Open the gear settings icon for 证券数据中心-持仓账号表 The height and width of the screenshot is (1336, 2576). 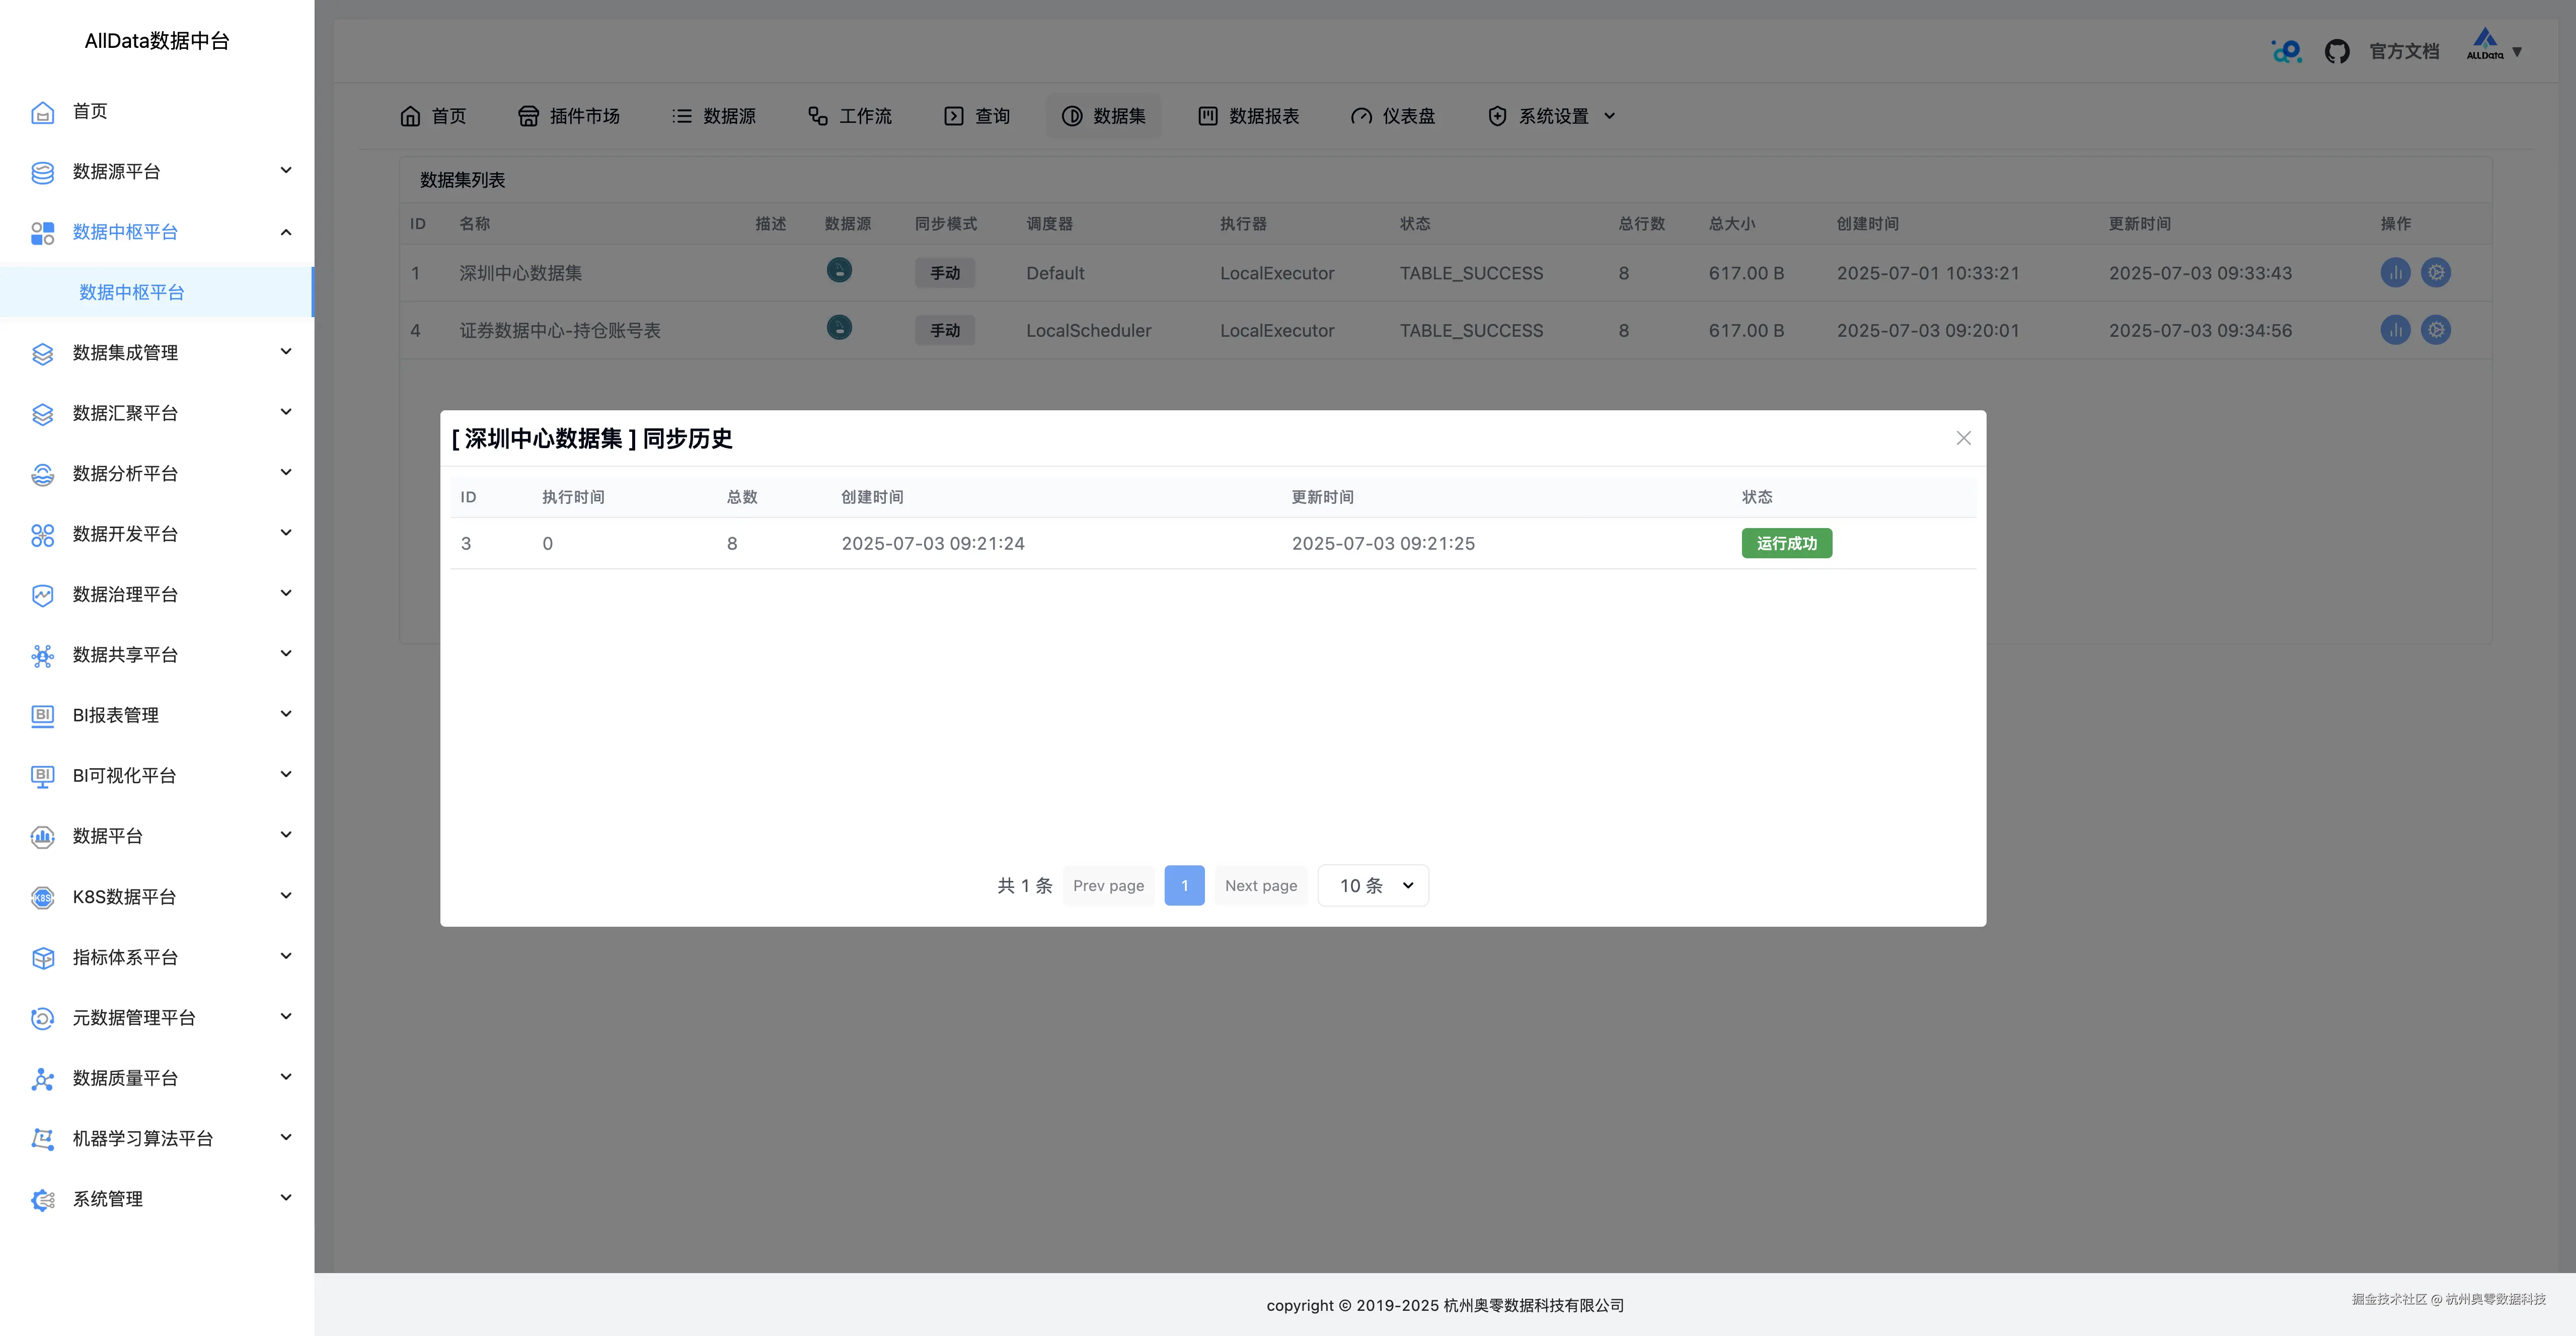tap(2436, 330)
